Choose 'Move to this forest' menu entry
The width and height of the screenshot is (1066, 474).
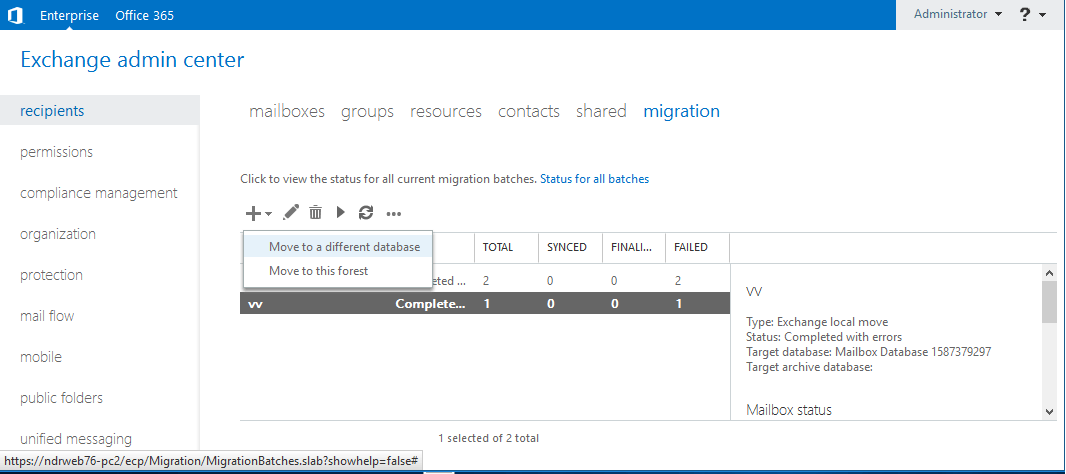tap(318, 271)
